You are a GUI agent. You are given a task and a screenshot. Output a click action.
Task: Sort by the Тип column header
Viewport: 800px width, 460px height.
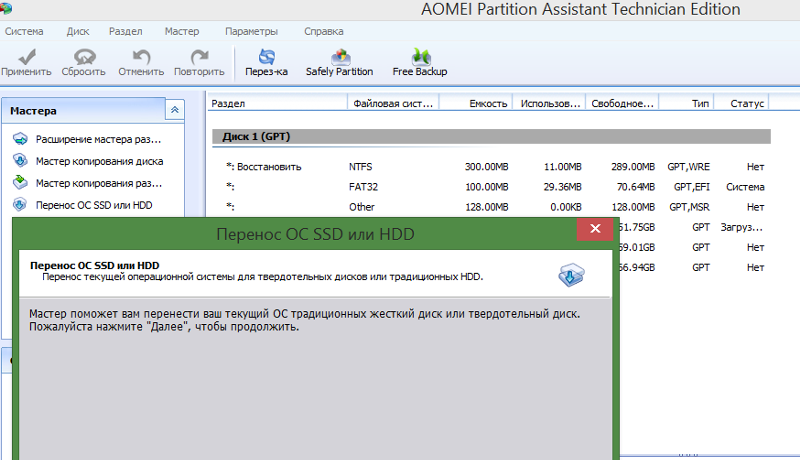pos(687,103)
